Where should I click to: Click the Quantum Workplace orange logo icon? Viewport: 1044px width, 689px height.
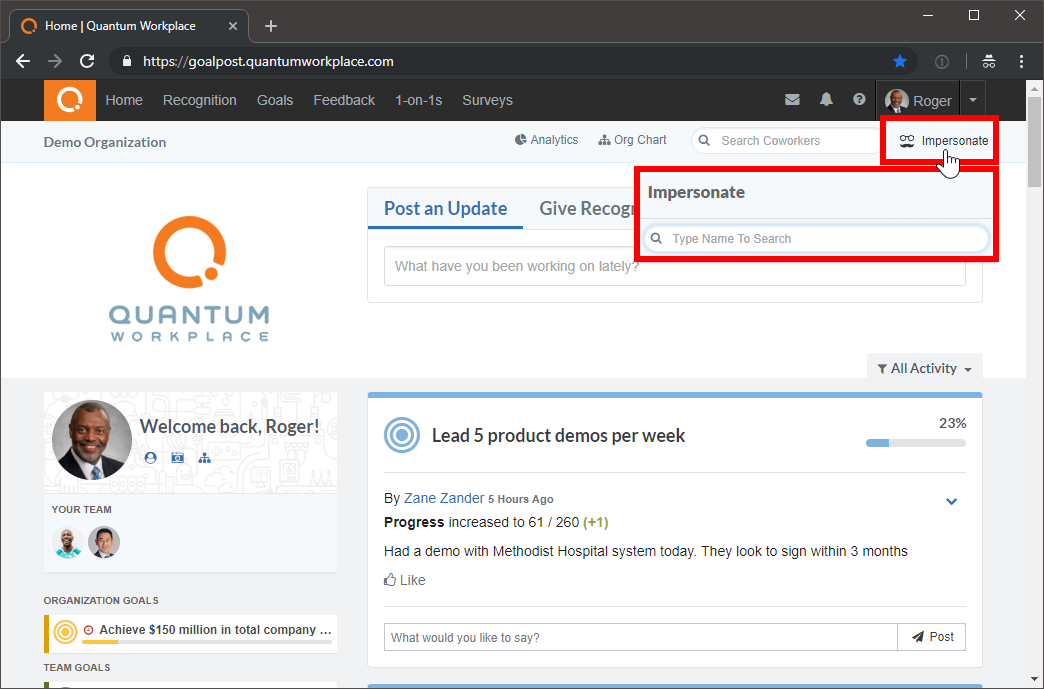[70, 101]
